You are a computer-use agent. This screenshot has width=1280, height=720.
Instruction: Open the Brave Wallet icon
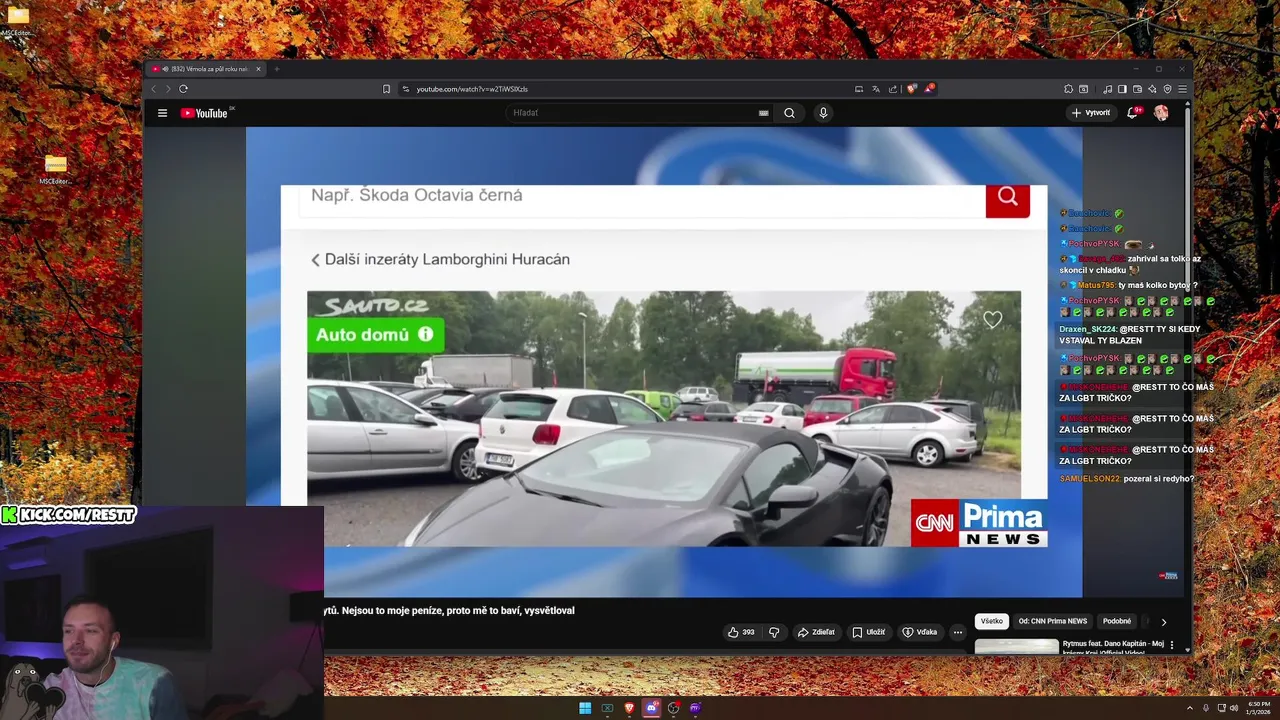tap(1137, 89)
